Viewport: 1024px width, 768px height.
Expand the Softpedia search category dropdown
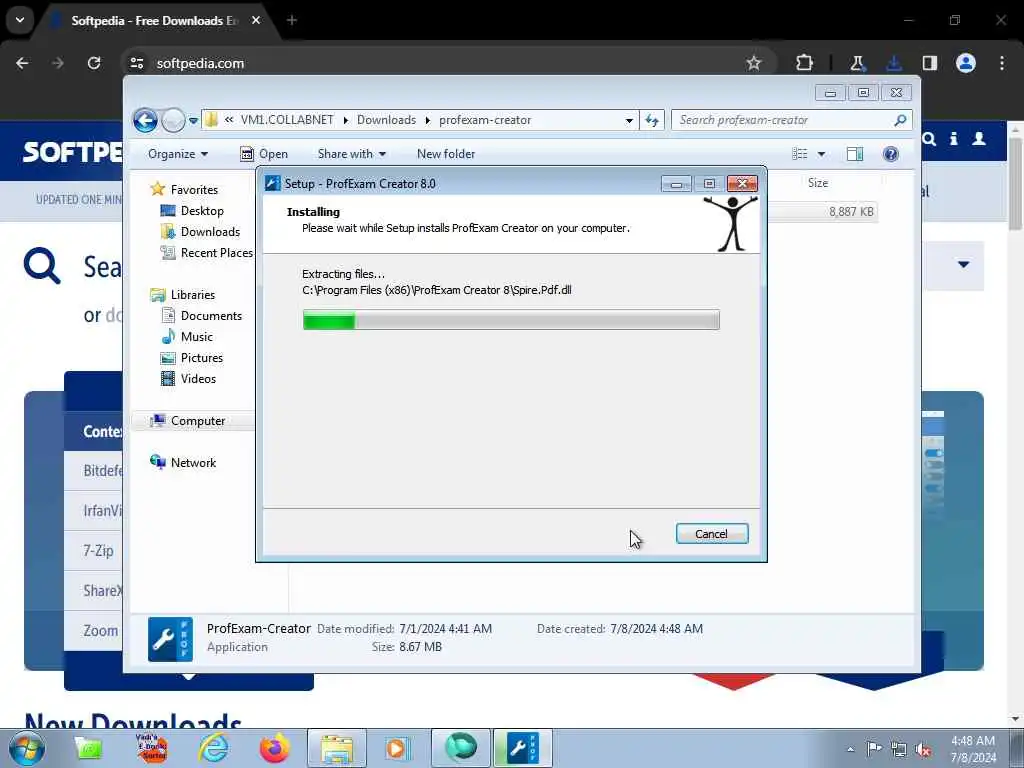click(963, 264)
